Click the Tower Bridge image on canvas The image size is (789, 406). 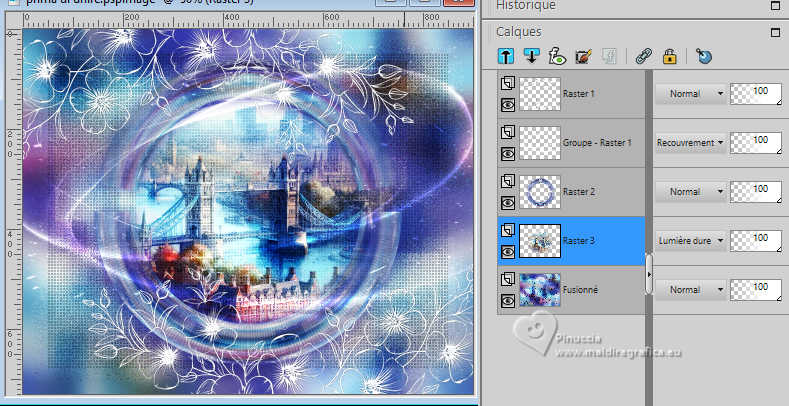tap(247, 211)
